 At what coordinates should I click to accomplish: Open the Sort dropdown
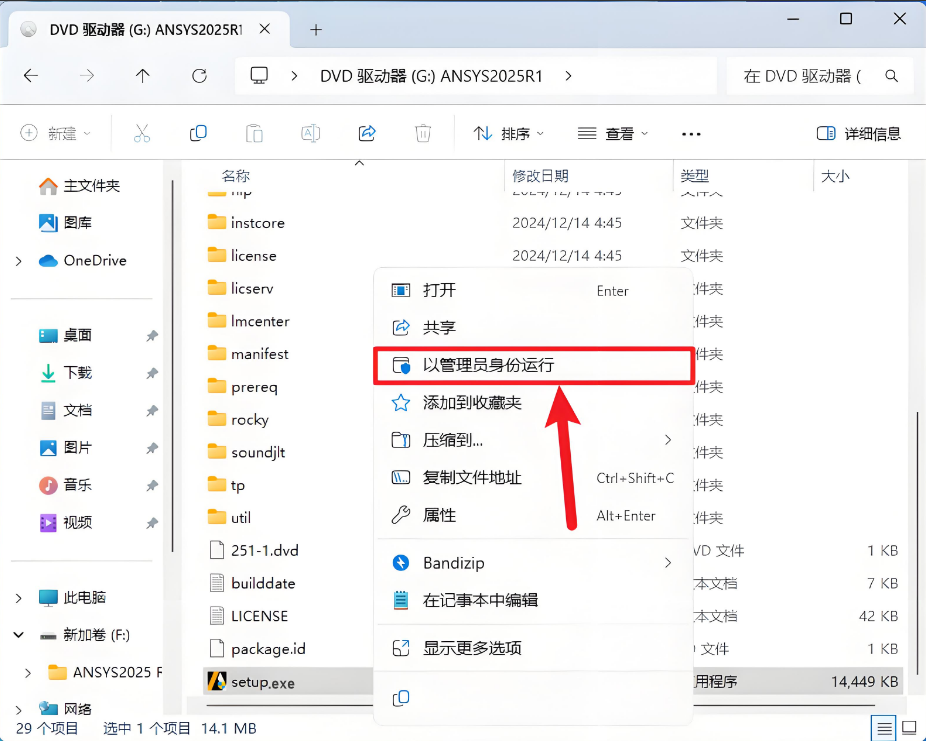508,134
